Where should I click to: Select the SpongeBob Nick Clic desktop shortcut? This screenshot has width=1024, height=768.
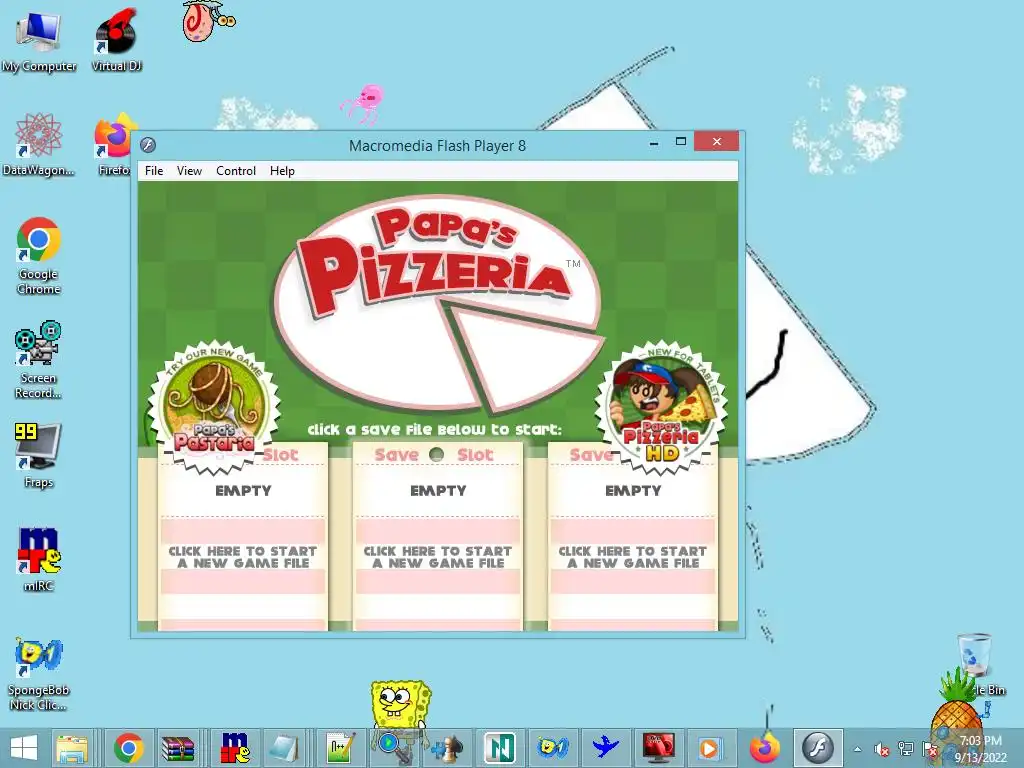pyautogui.click(x=39, y=675)
